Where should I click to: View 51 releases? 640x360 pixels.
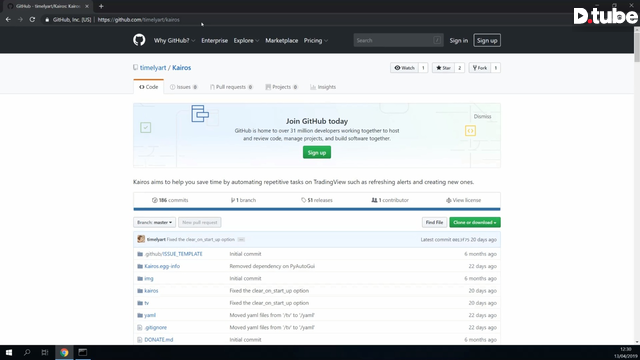317,200
